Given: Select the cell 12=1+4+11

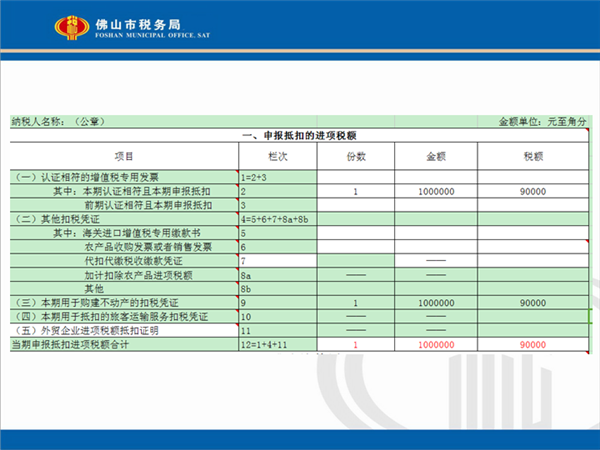Looking at the screenshot, I should point(278,344).
